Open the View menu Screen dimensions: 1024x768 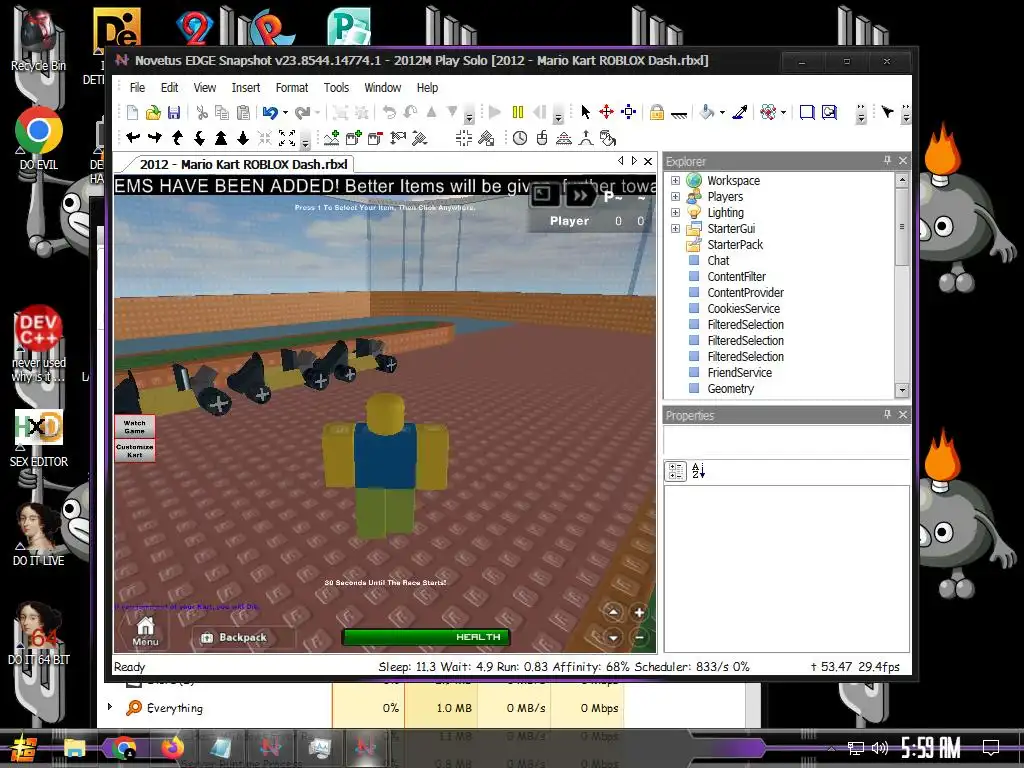204,88
